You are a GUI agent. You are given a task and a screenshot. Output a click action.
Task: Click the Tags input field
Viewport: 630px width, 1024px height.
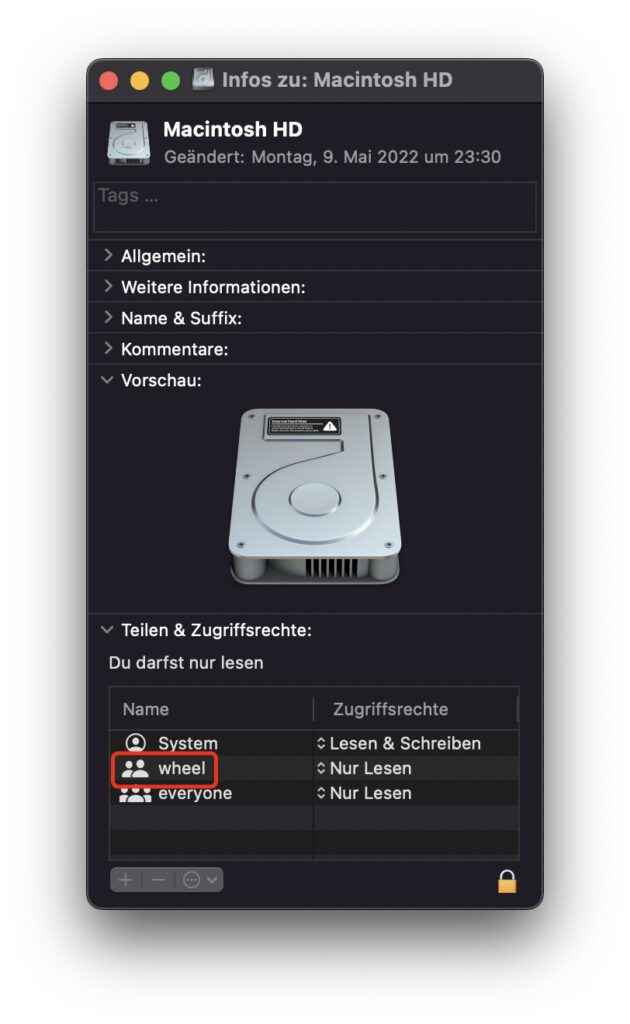(x=300, y=207)
